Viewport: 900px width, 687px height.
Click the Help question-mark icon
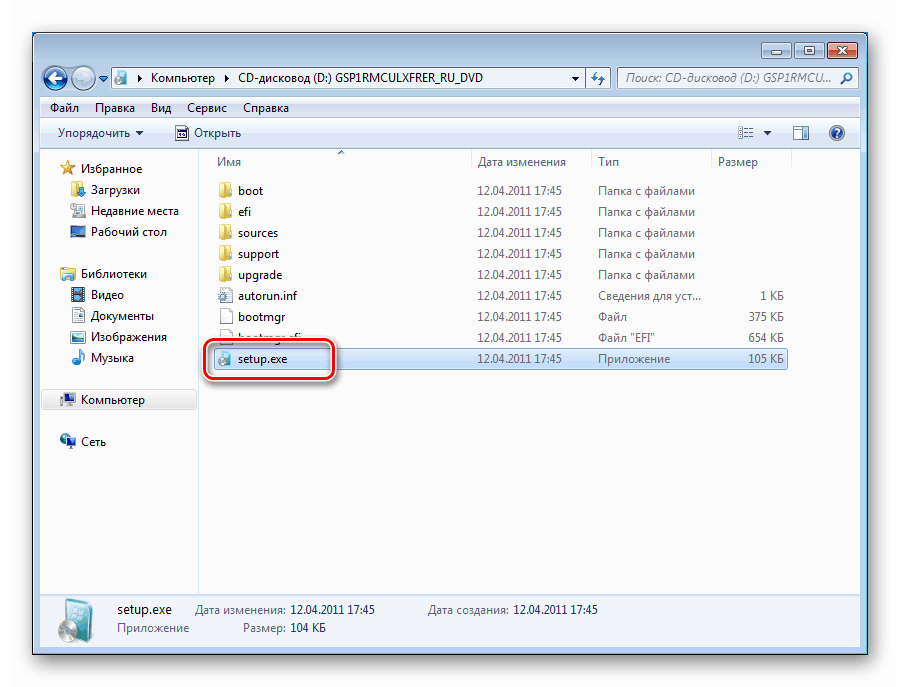(836, 132)
